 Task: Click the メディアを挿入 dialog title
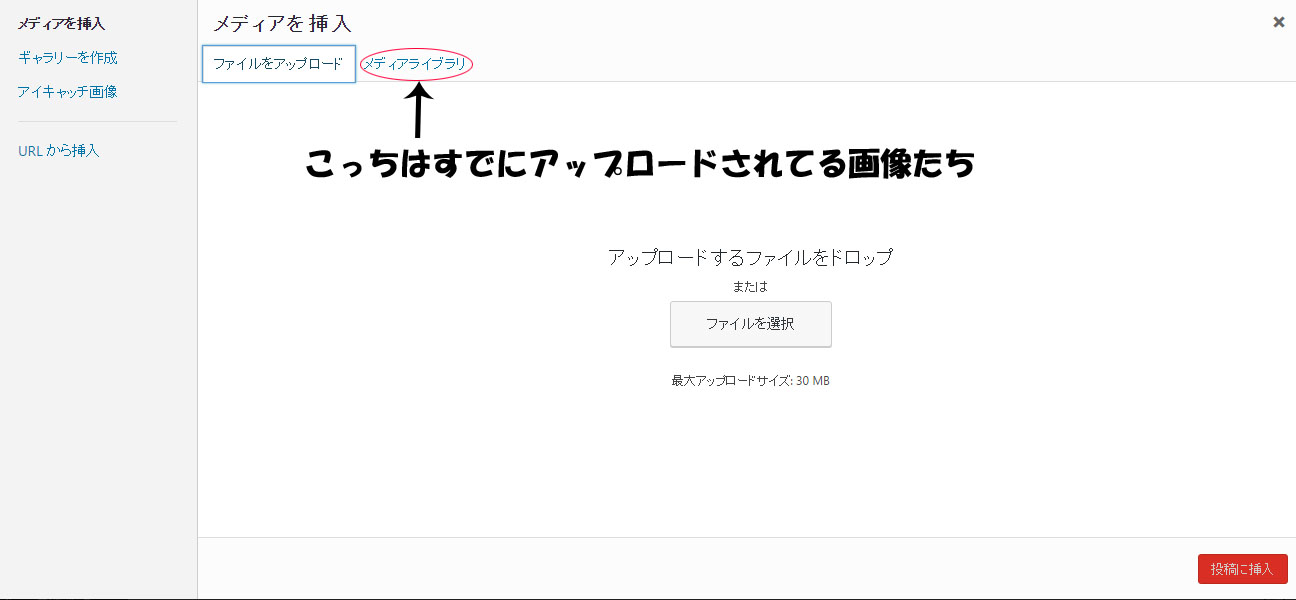(x=282, y=23)
